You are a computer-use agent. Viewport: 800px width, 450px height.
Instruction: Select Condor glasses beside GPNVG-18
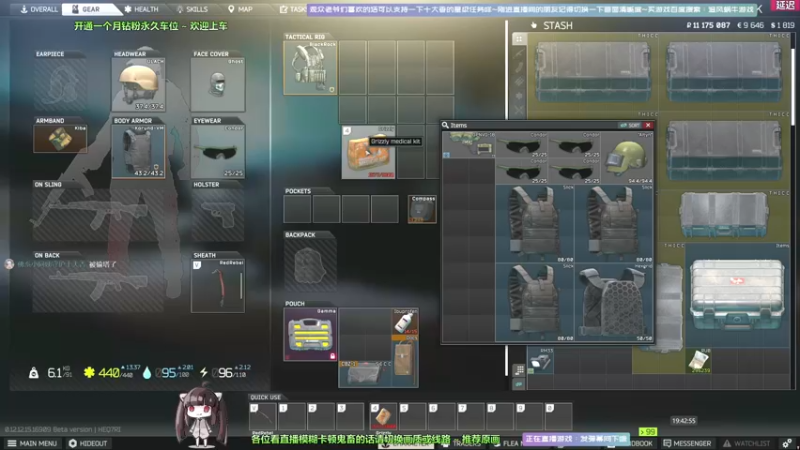pyautogui.click(x=522, y=145)
